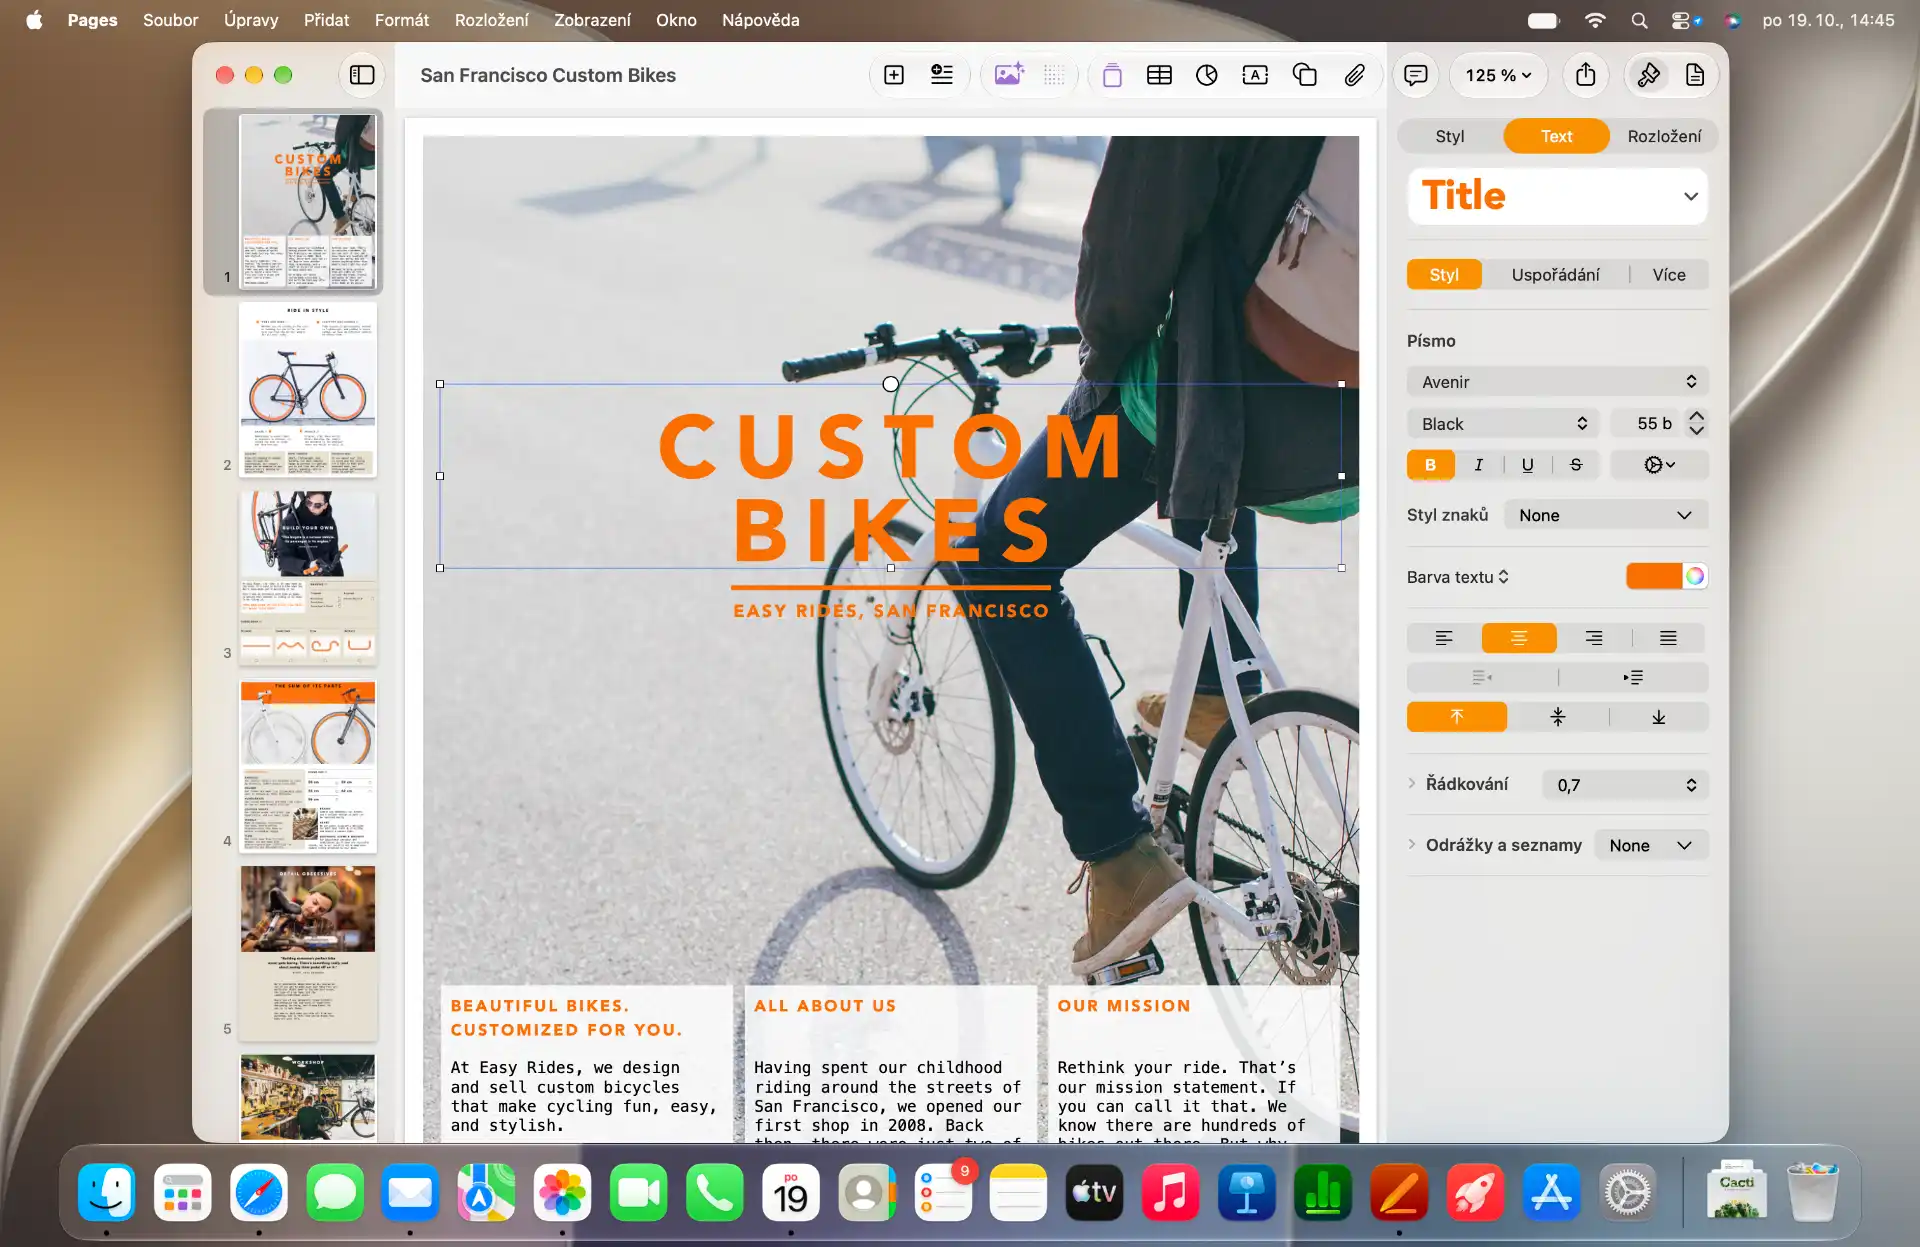Select the Uspořádání sub-tab

tap(1555, 275)
